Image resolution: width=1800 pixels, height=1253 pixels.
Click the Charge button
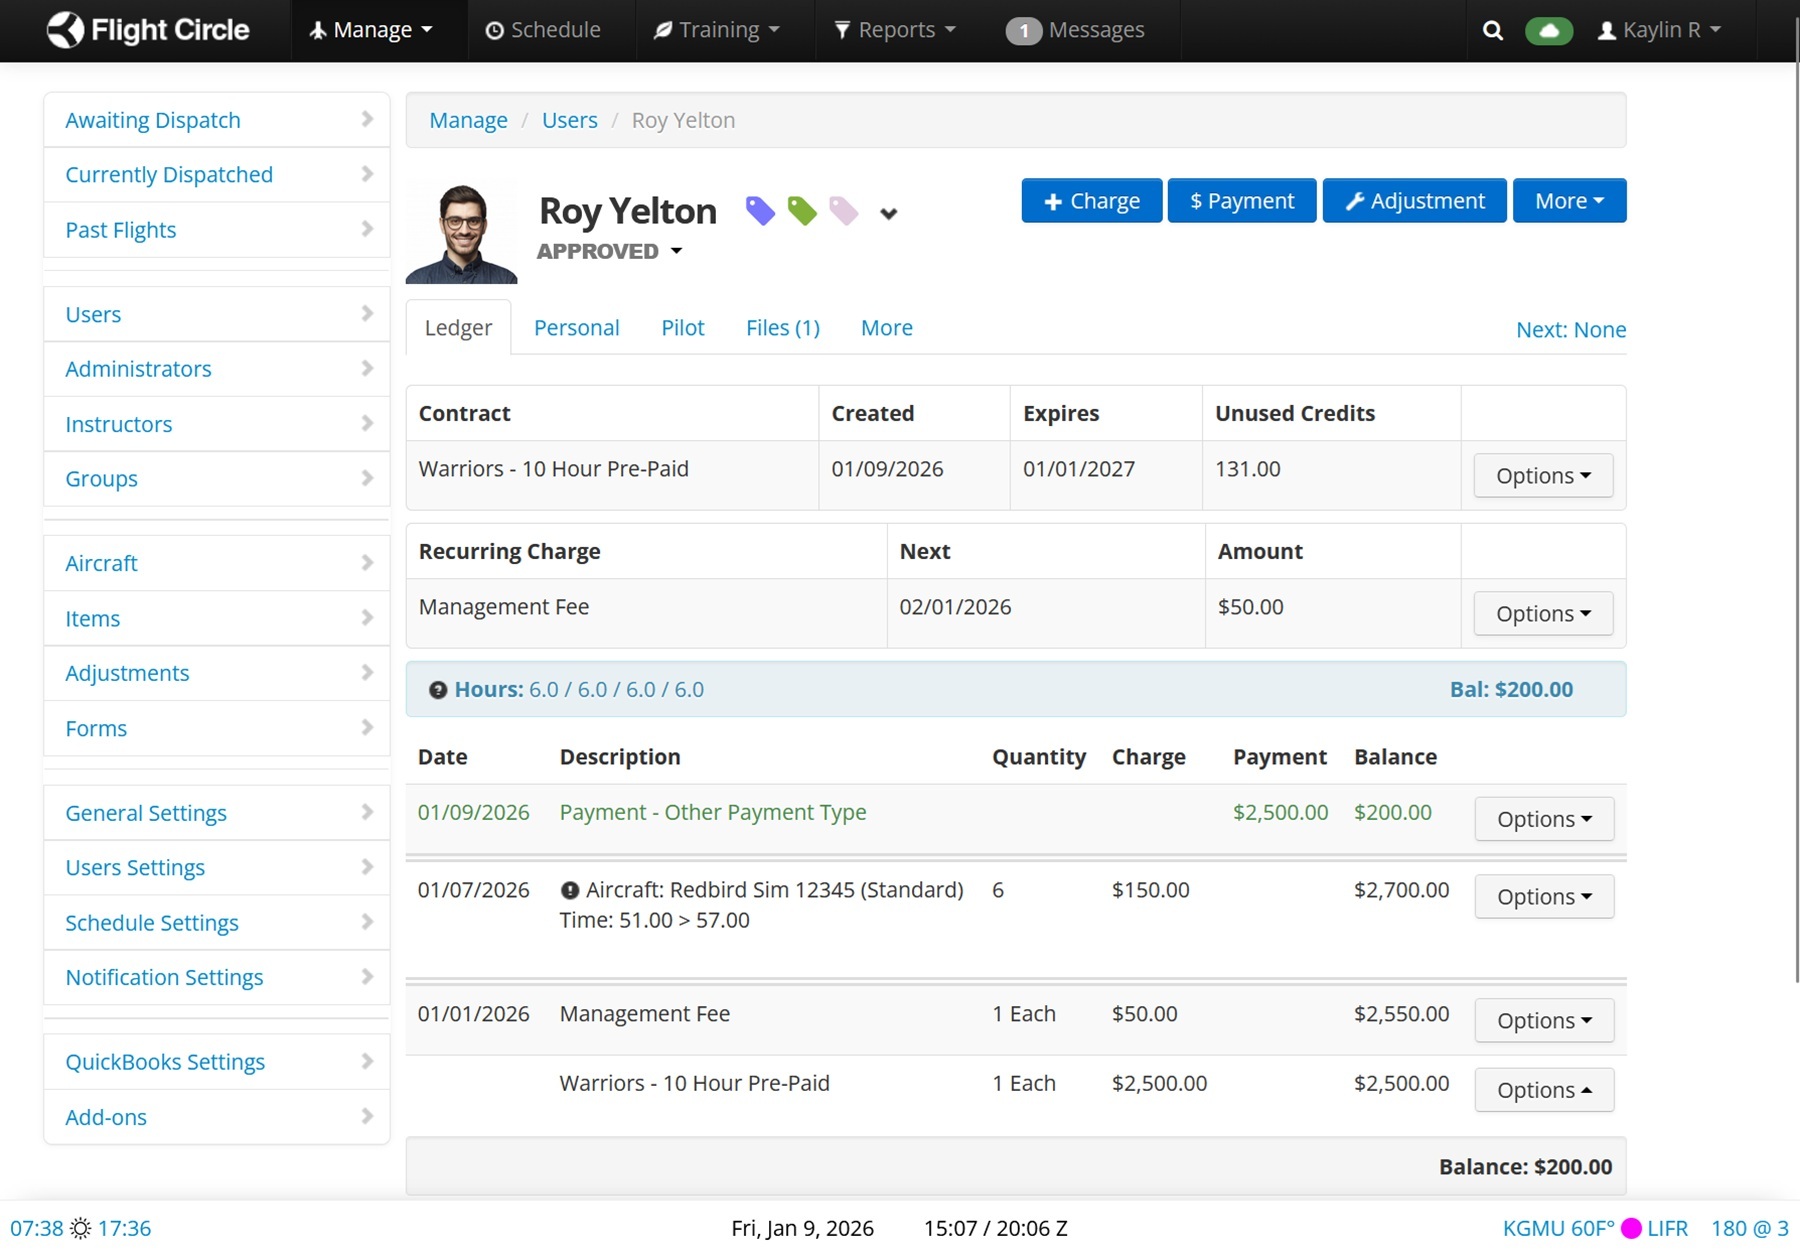[1091, 201]
